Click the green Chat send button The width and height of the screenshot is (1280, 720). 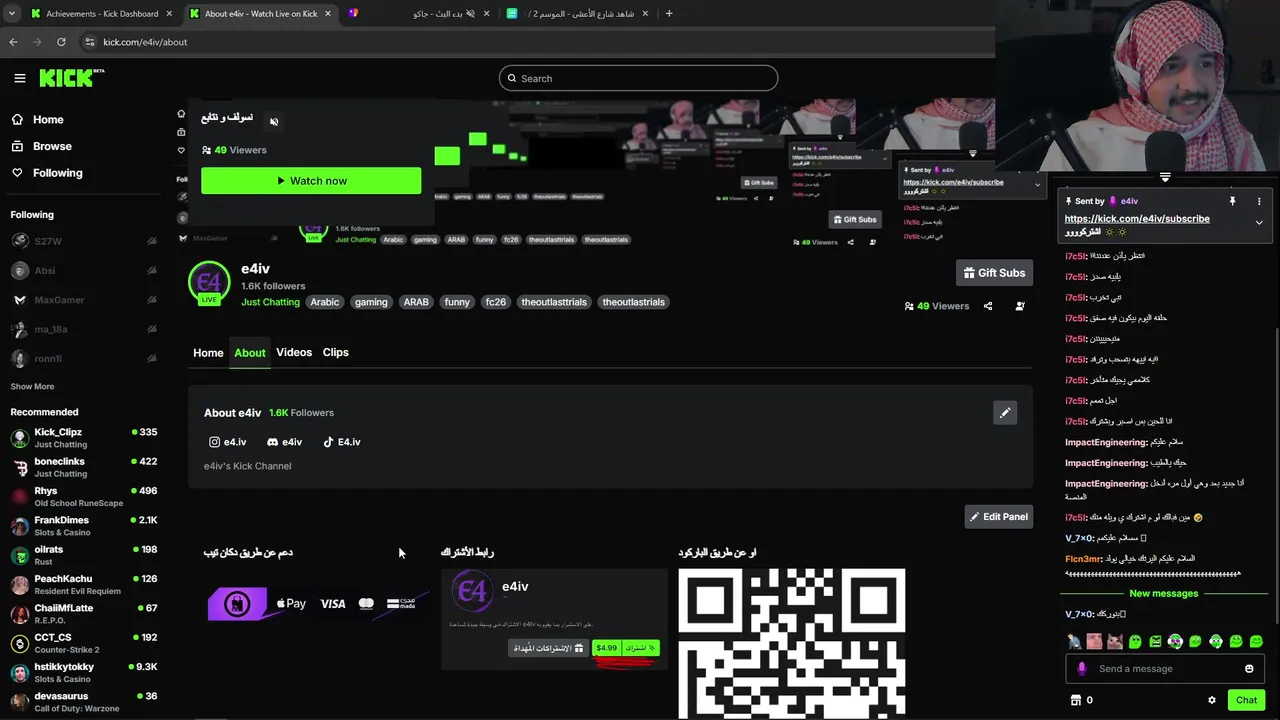(x=1246, y=700)
